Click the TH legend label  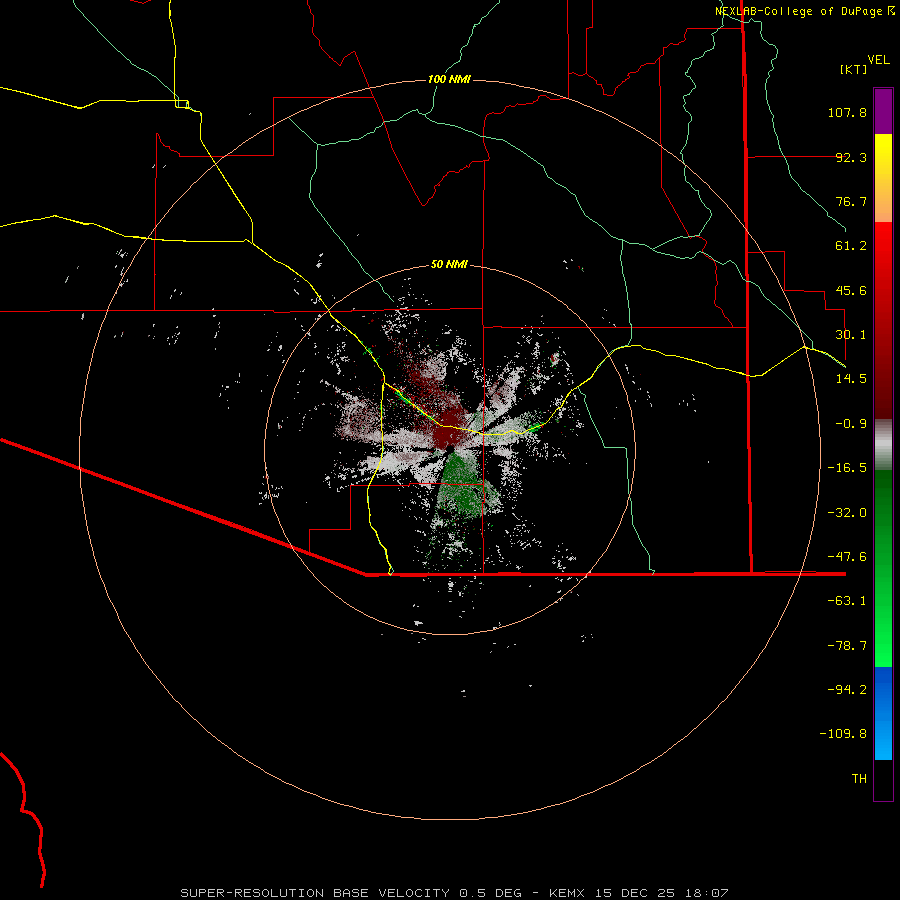[x=859, y=778]
